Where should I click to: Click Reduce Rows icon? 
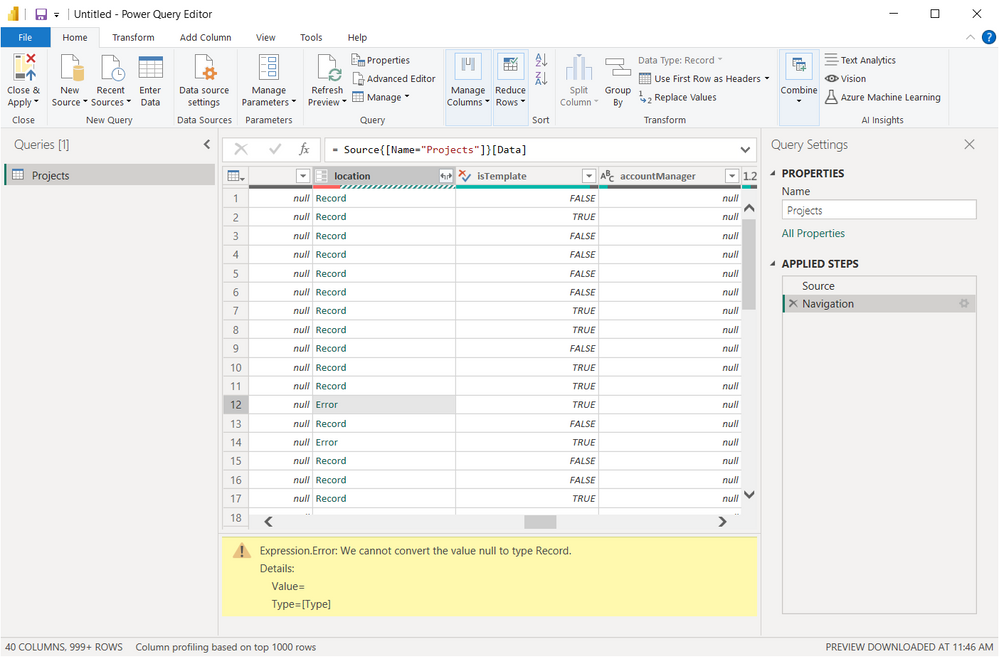click(x=510, y=67)
